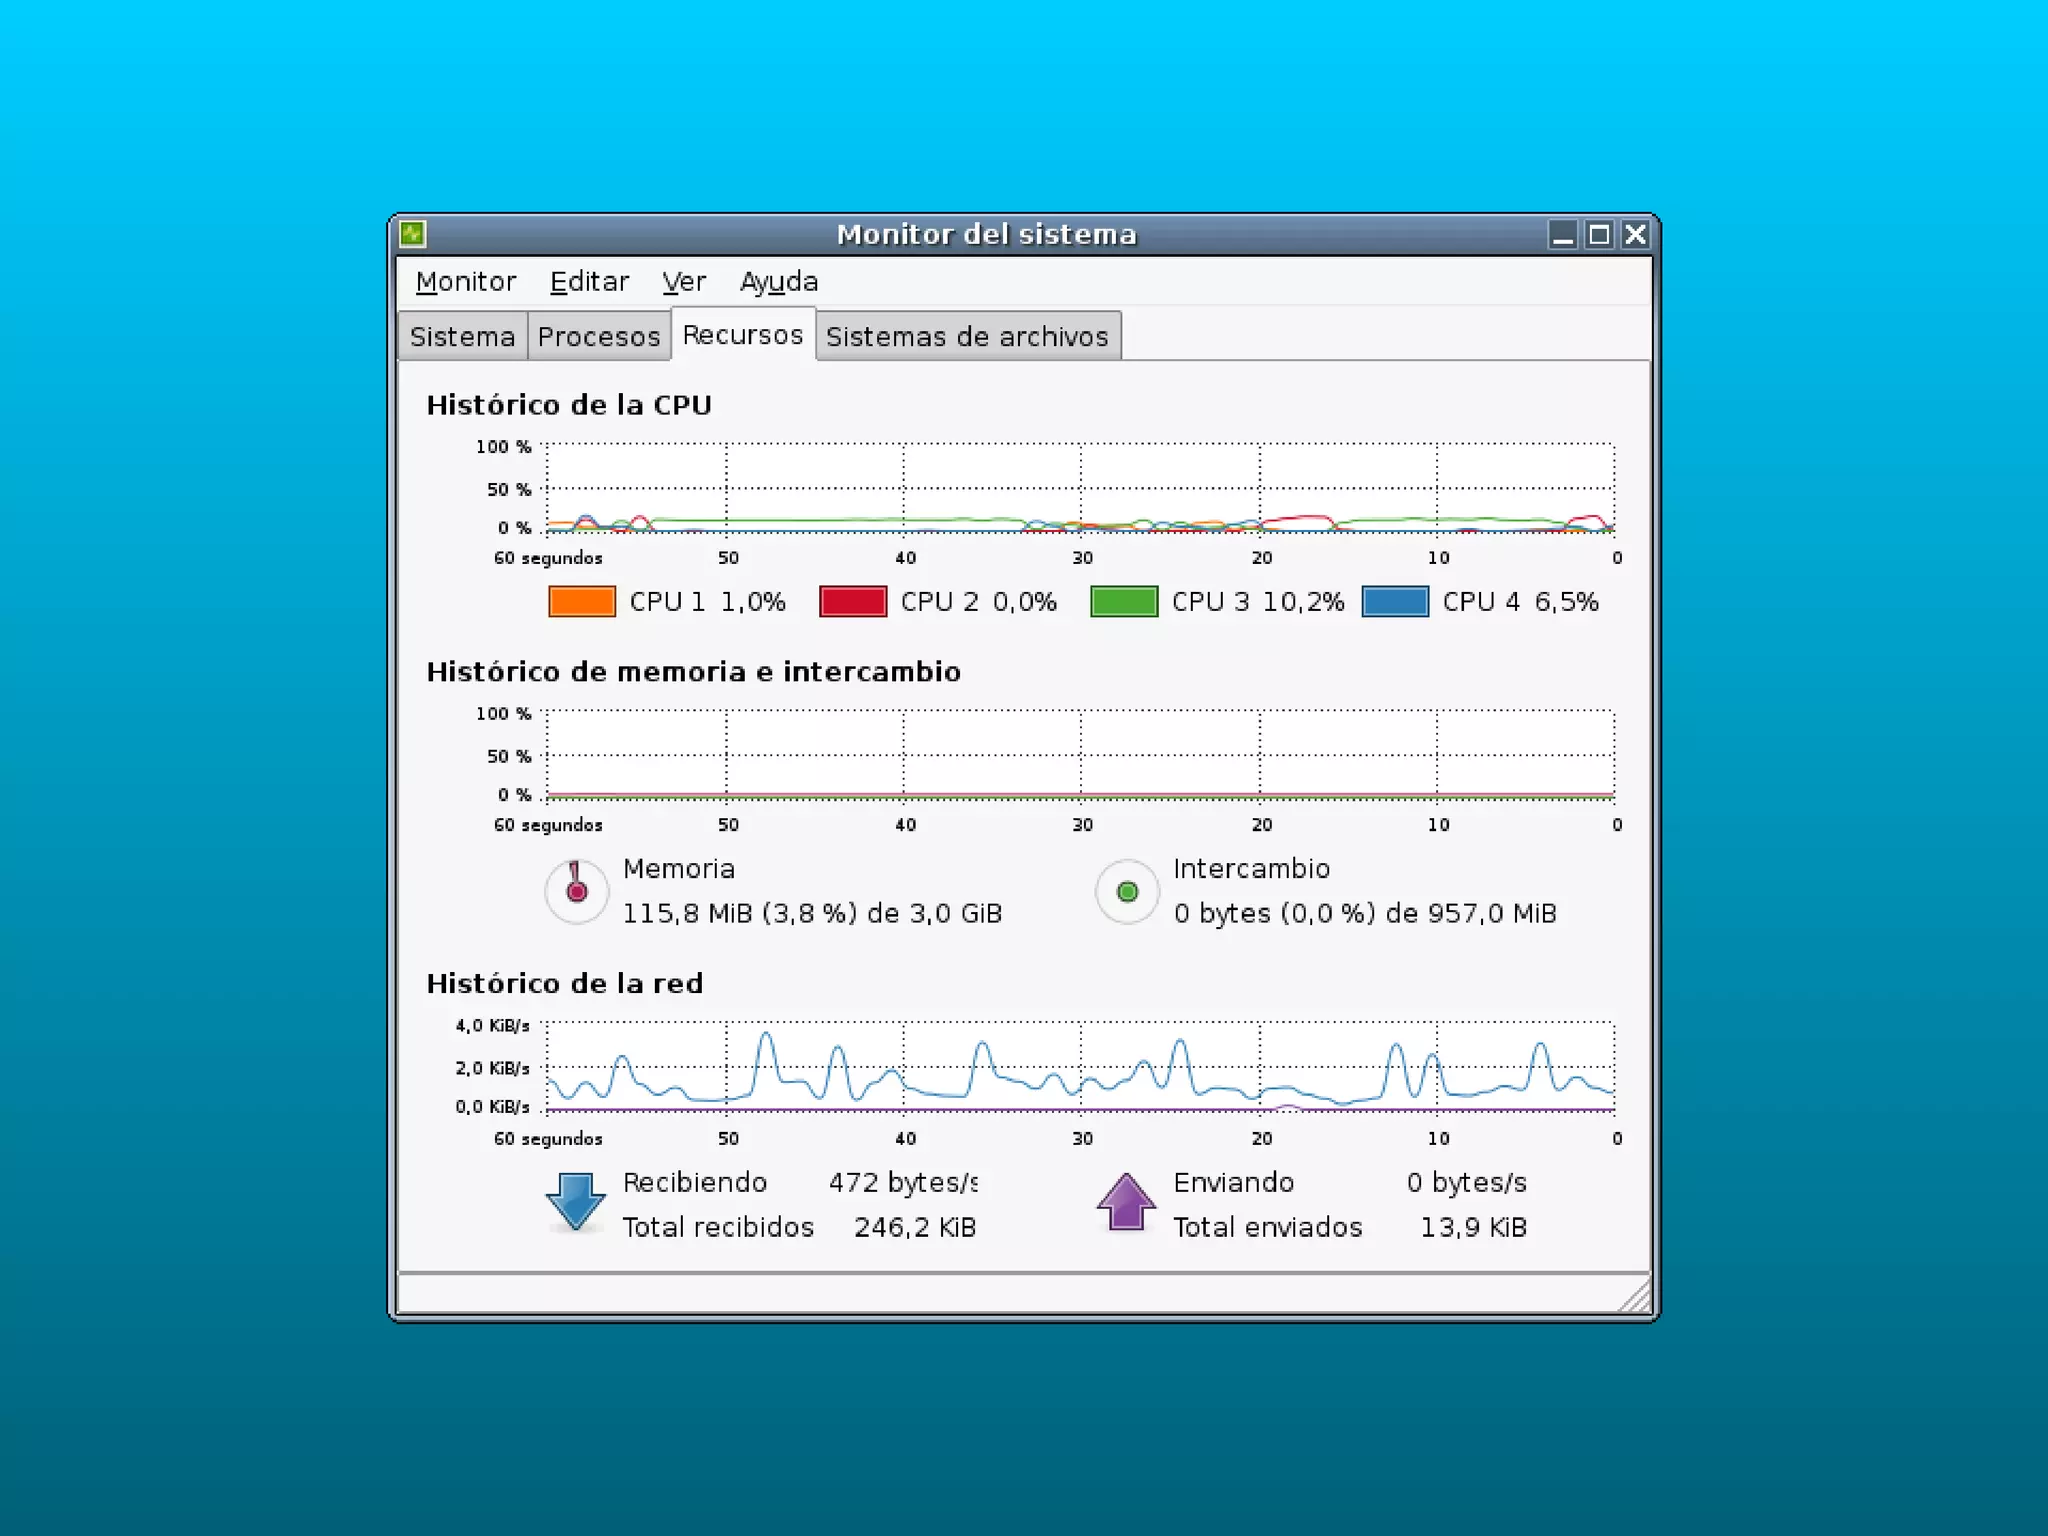This screenshot has width=2048, height=1536.
Task: Click the window resize grip corner
Action: tap(1637, 1298)
